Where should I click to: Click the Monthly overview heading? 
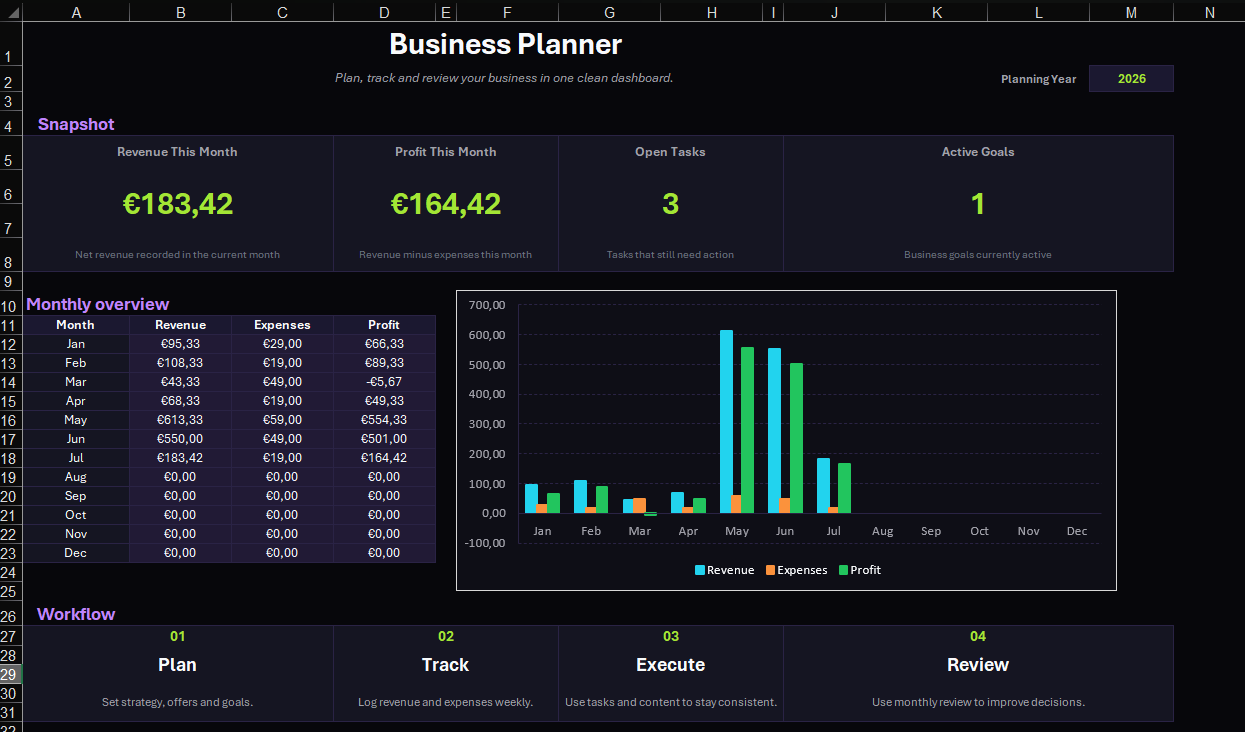98,304
